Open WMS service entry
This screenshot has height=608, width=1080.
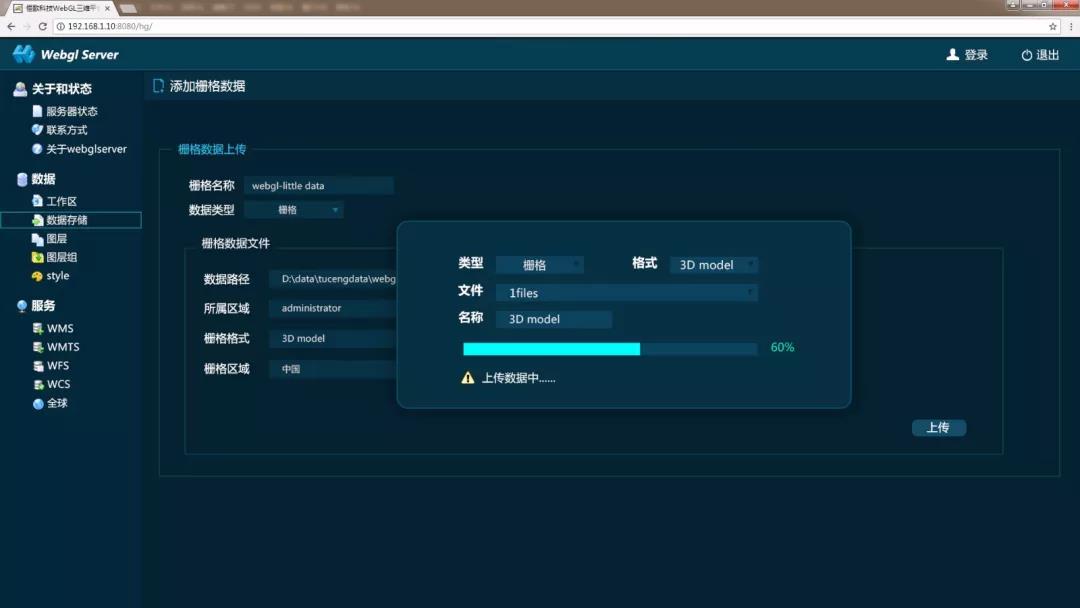(x=60, y=328)
